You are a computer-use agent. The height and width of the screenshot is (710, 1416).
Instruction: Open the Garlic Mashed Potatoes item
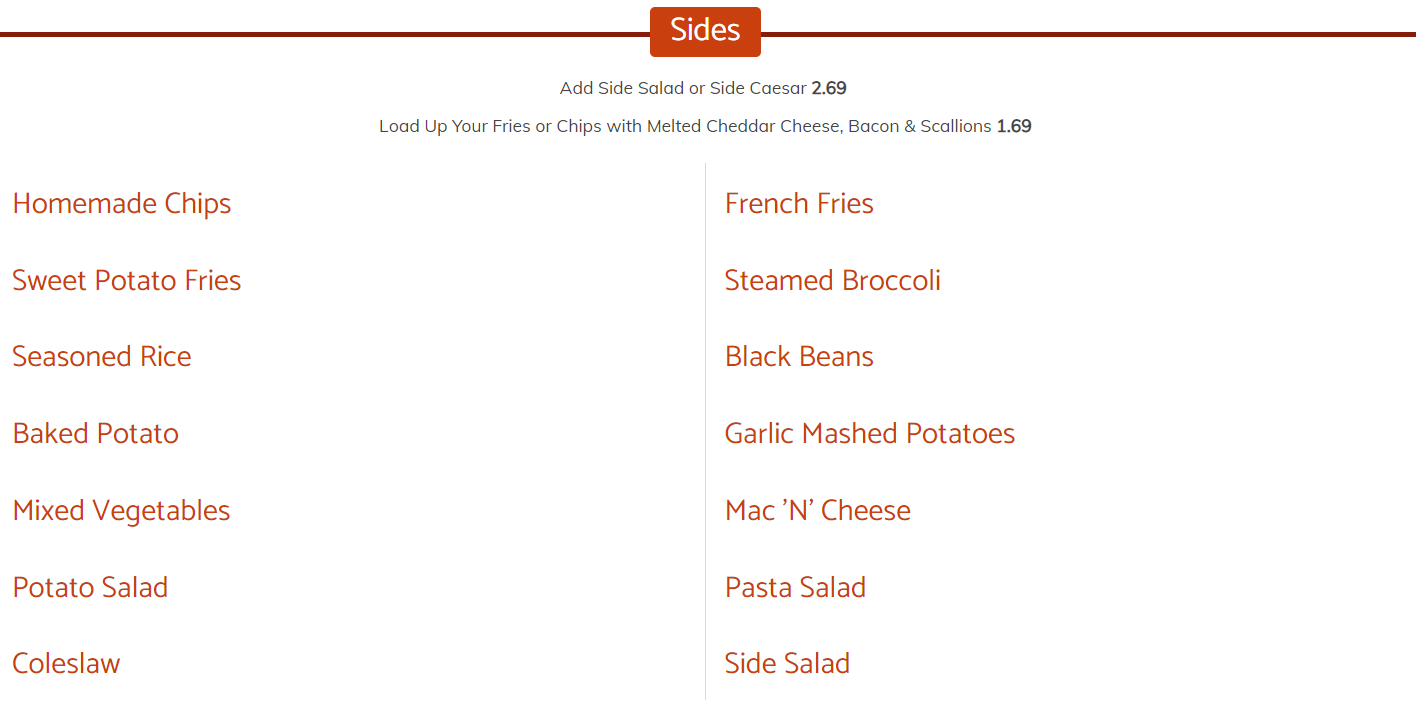pos(870,434)
